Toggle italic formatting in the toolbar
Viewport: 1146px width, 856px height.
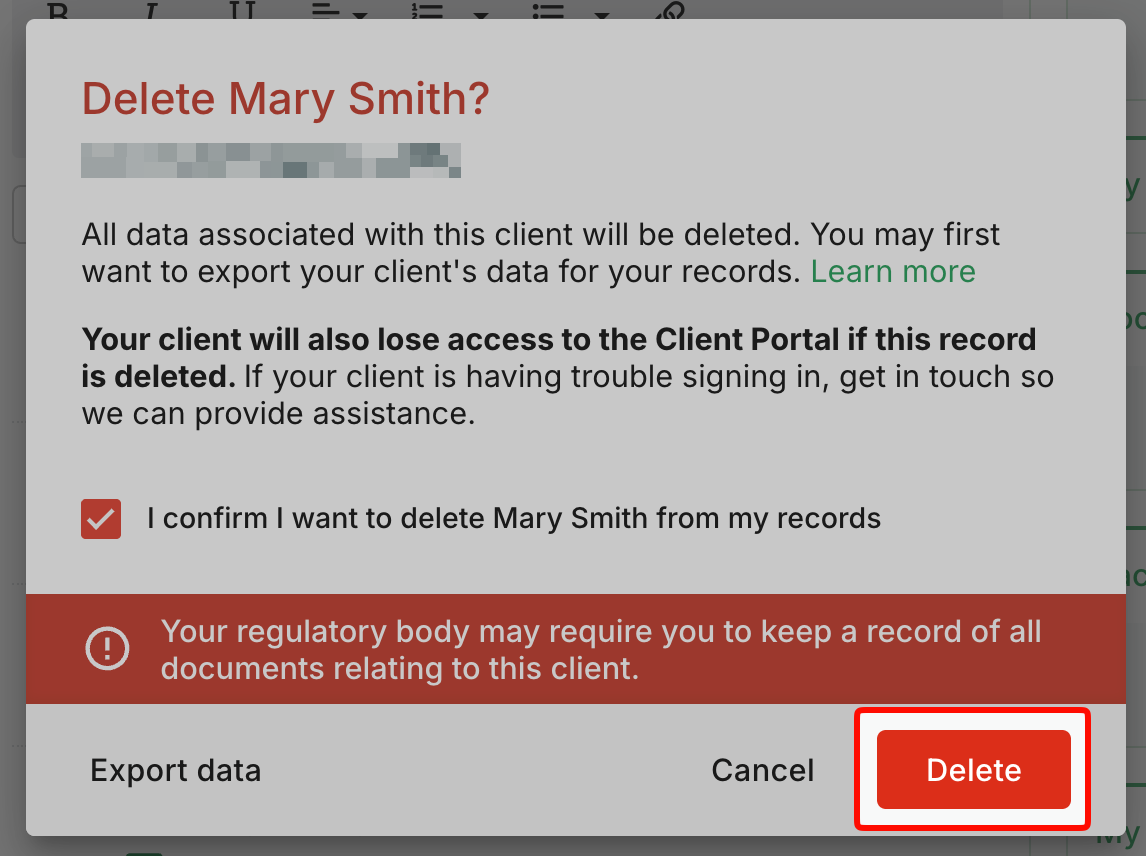tap(151, 10)
